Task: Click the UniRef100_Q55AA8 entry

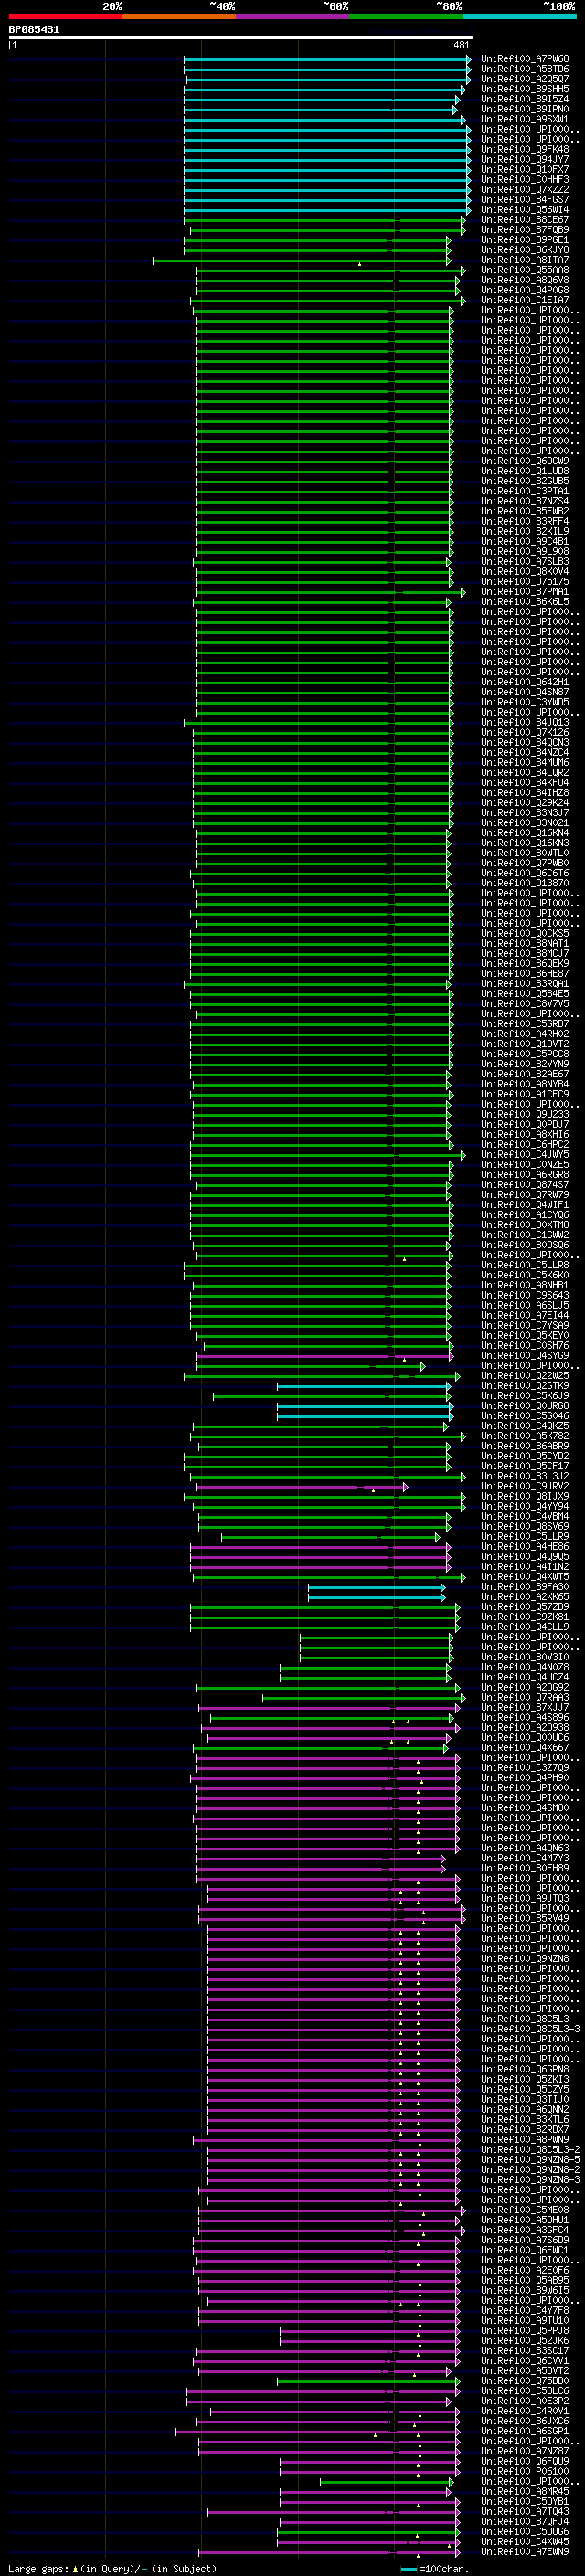Action: [525, 270]
